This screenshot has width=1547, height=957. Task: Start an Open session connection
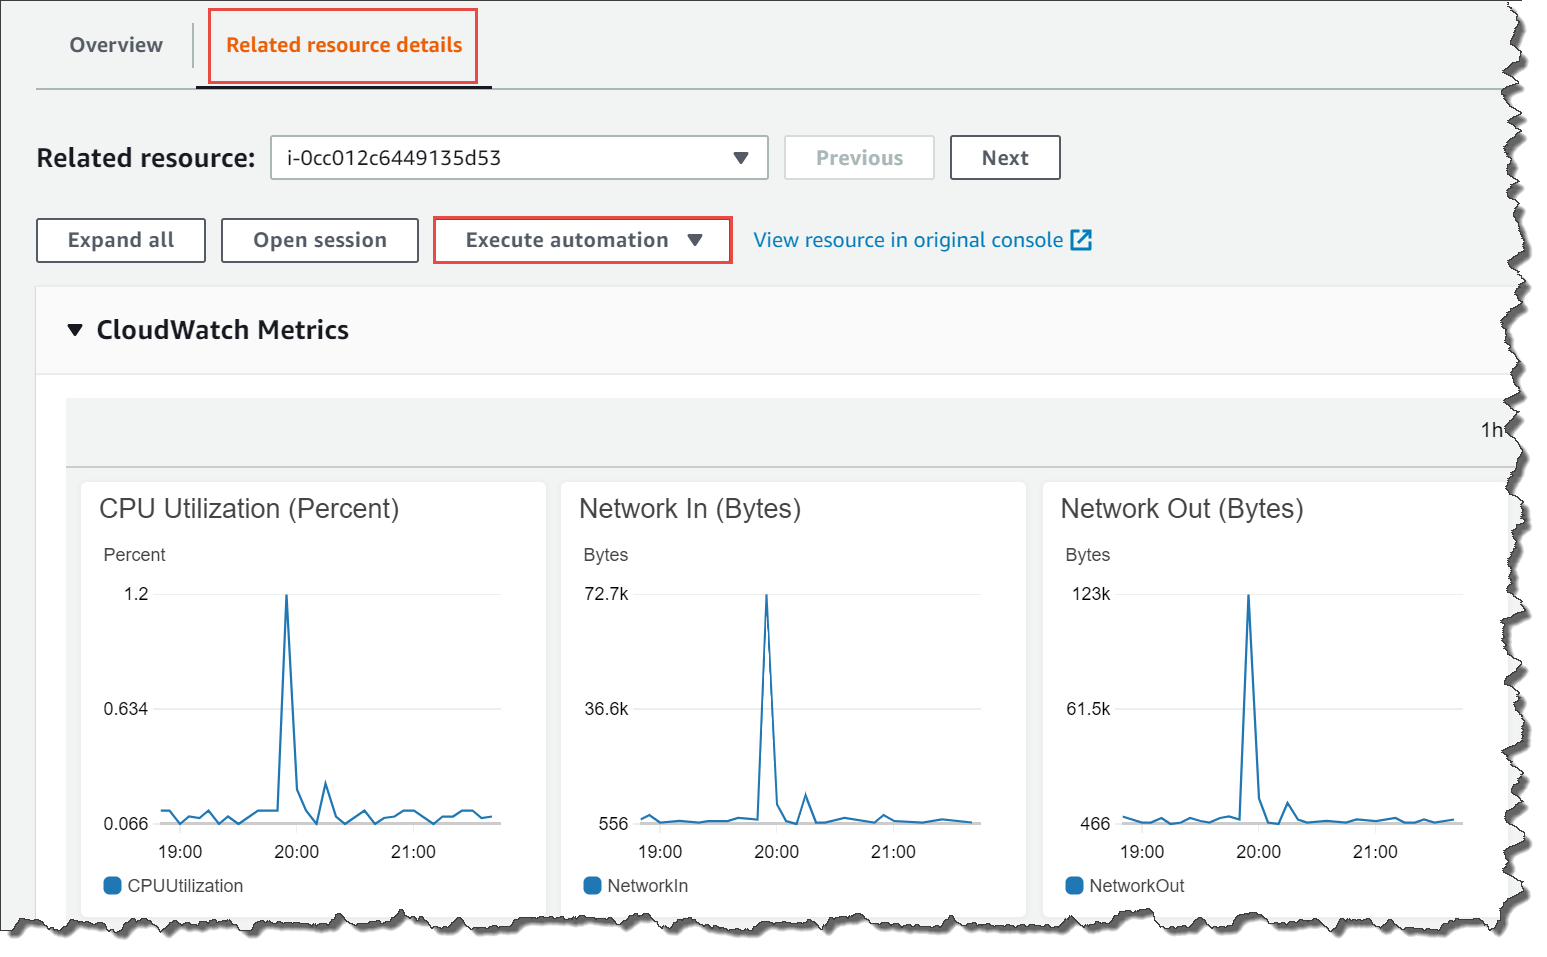point(319,240)
